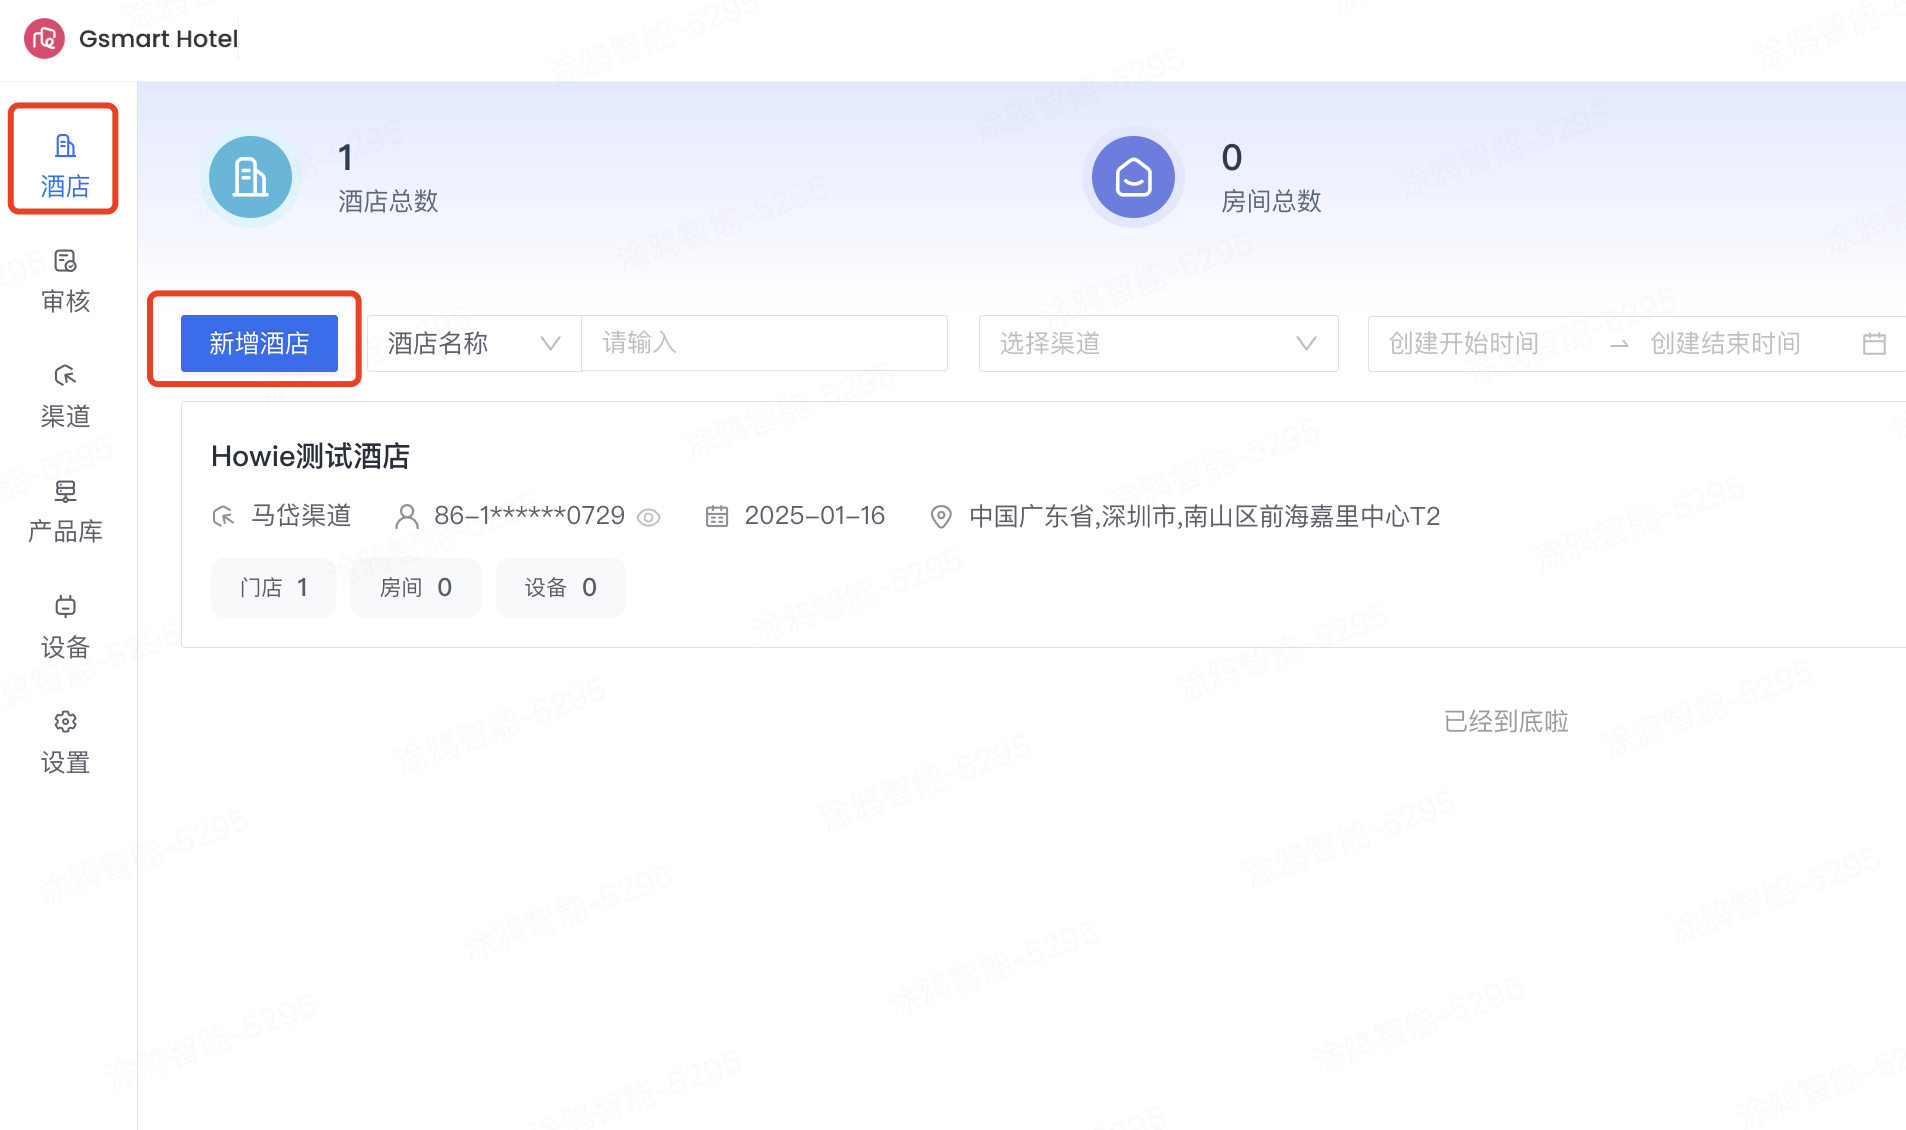Click the user icon beside the phone number
This screenshot has height=1130, width=1906.
point(406,516)
